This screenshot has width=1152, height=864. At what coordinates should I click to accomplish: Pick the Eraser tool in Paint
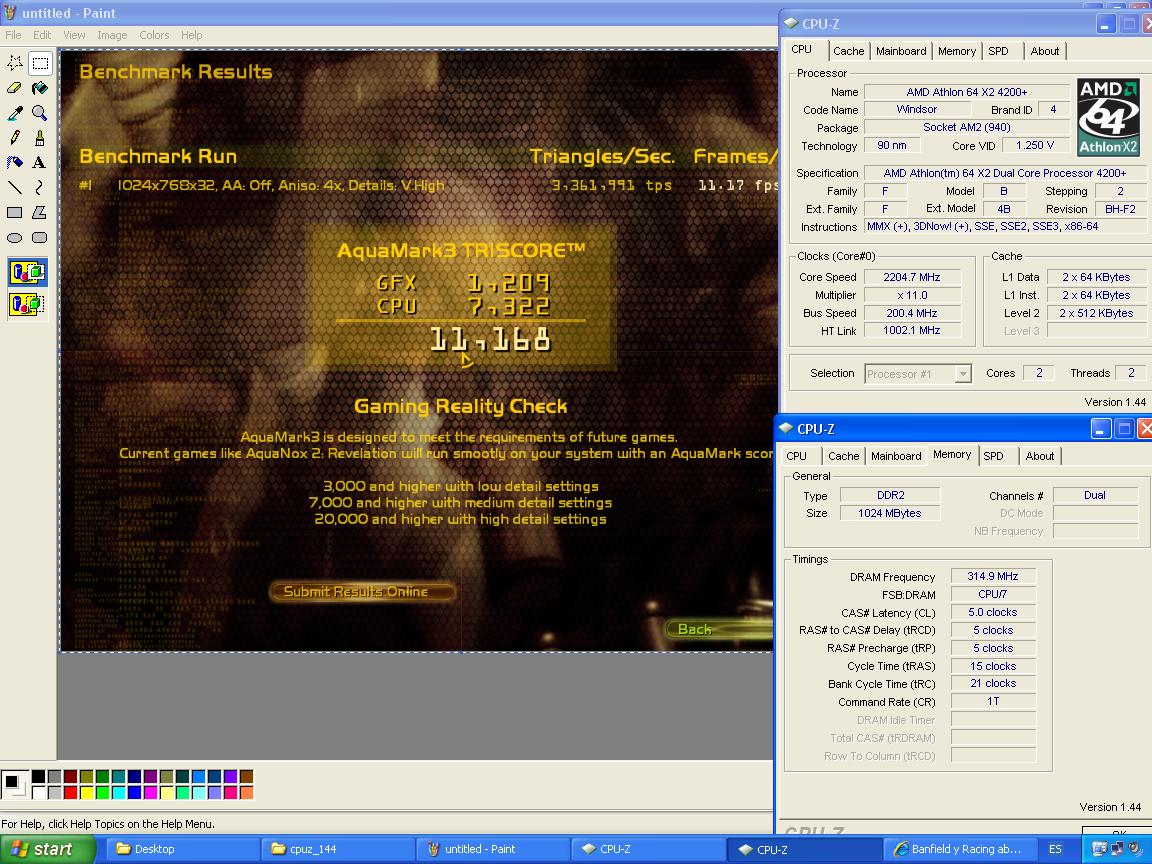pos(15,88)
